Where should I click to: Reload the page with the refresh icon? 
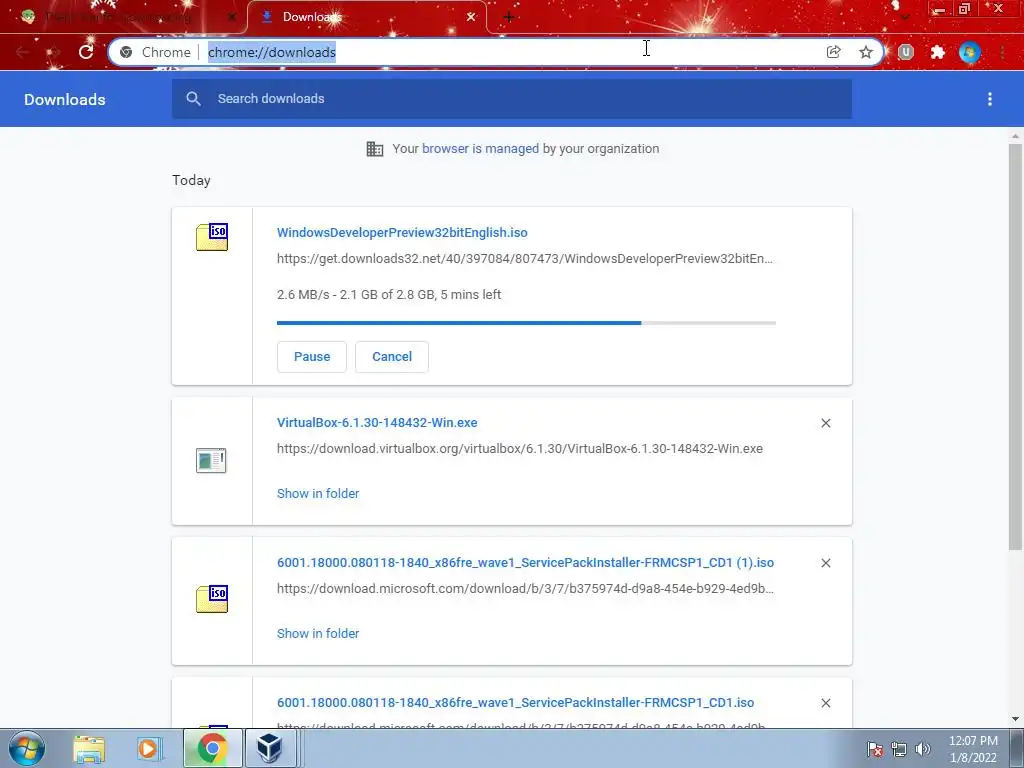(x=86, y=52)
